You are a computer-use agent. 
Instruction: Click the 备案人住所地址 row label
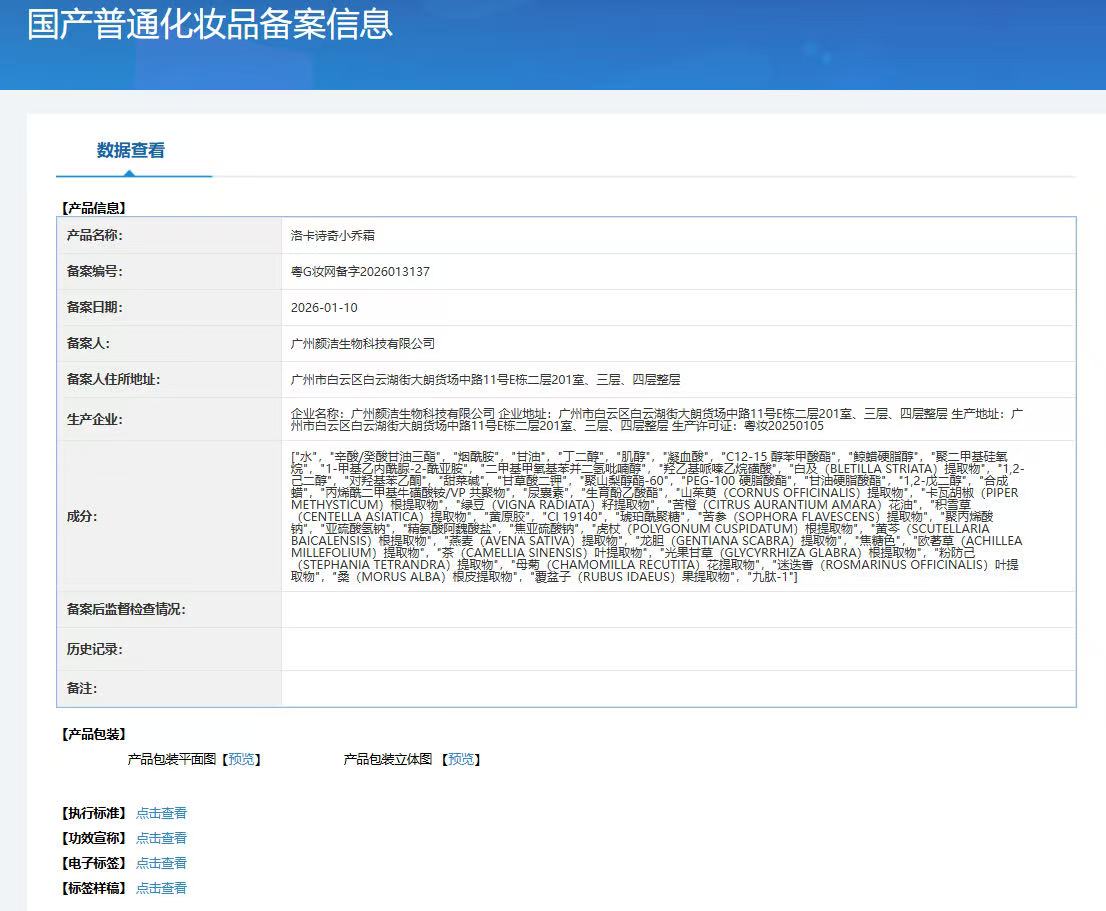click(114, 379)
